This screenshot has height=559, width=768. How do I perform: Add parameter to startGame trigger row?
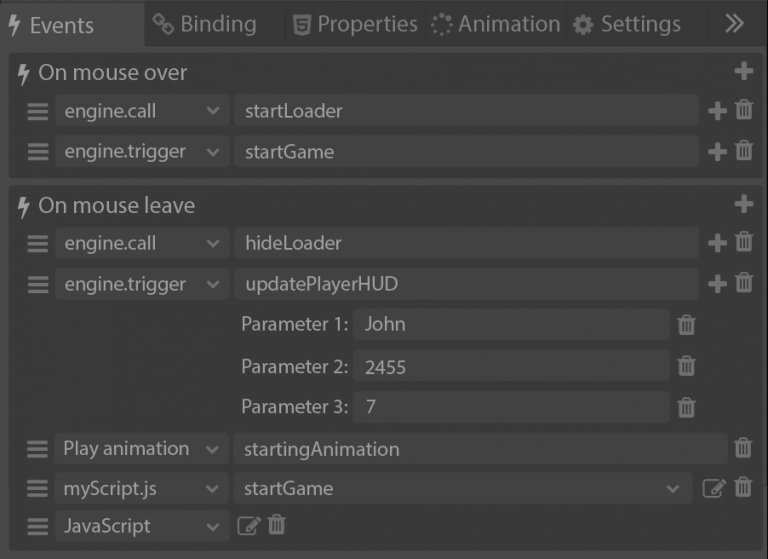pyautogui.click(x=717, y=152)
